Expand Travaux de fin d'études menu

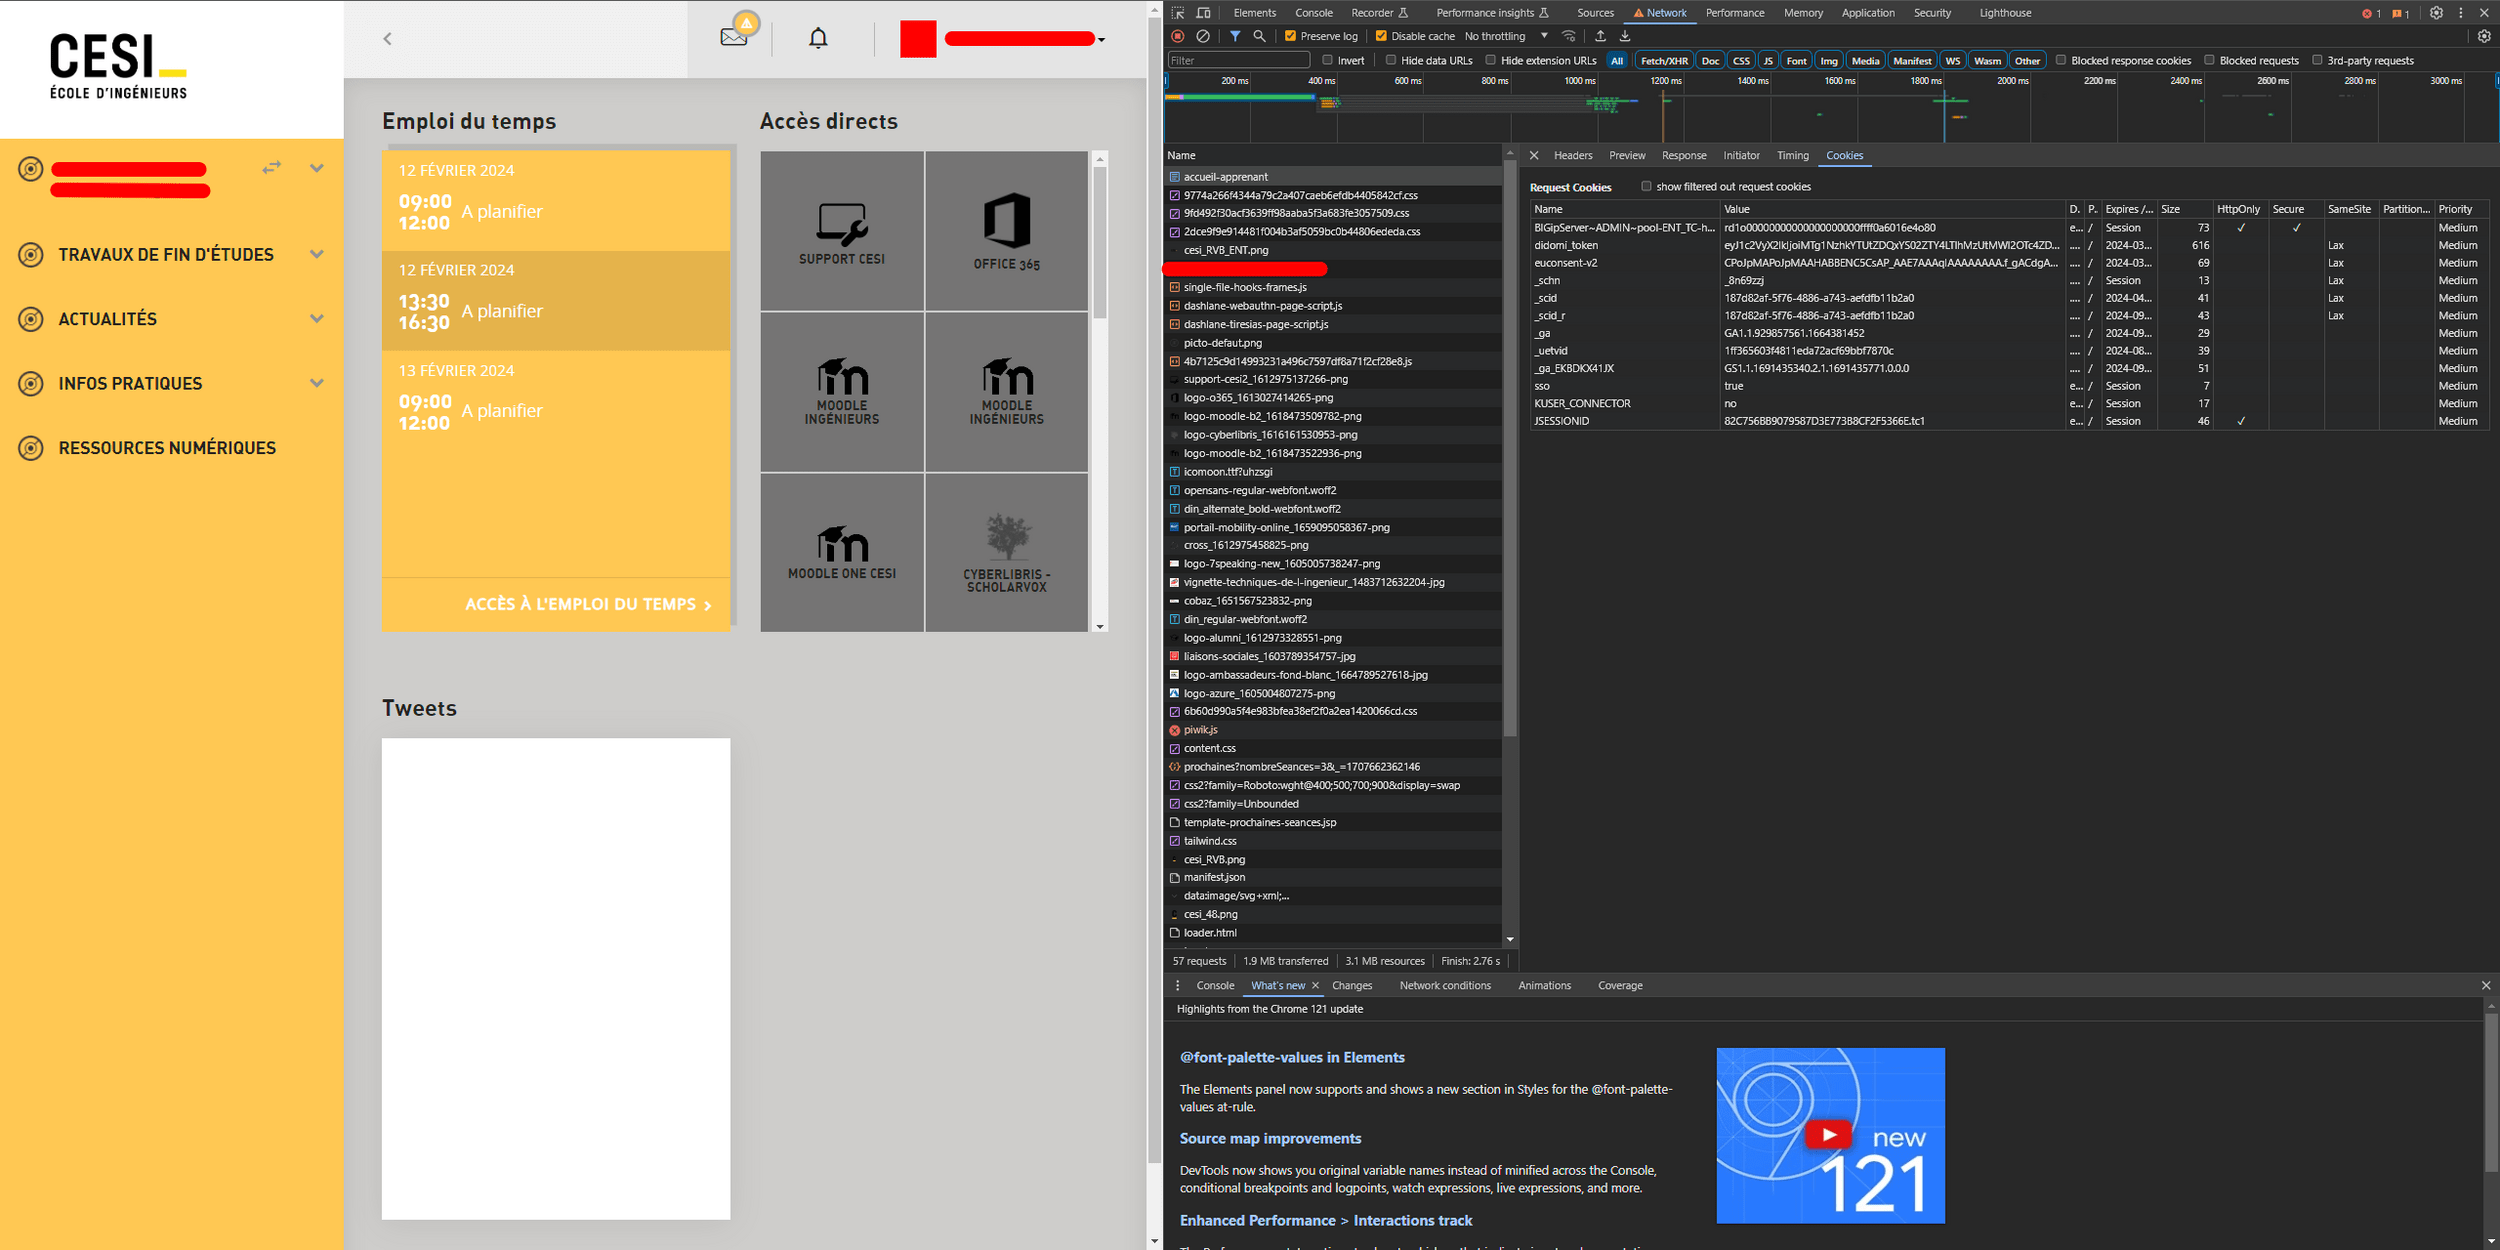click(317, 254)
